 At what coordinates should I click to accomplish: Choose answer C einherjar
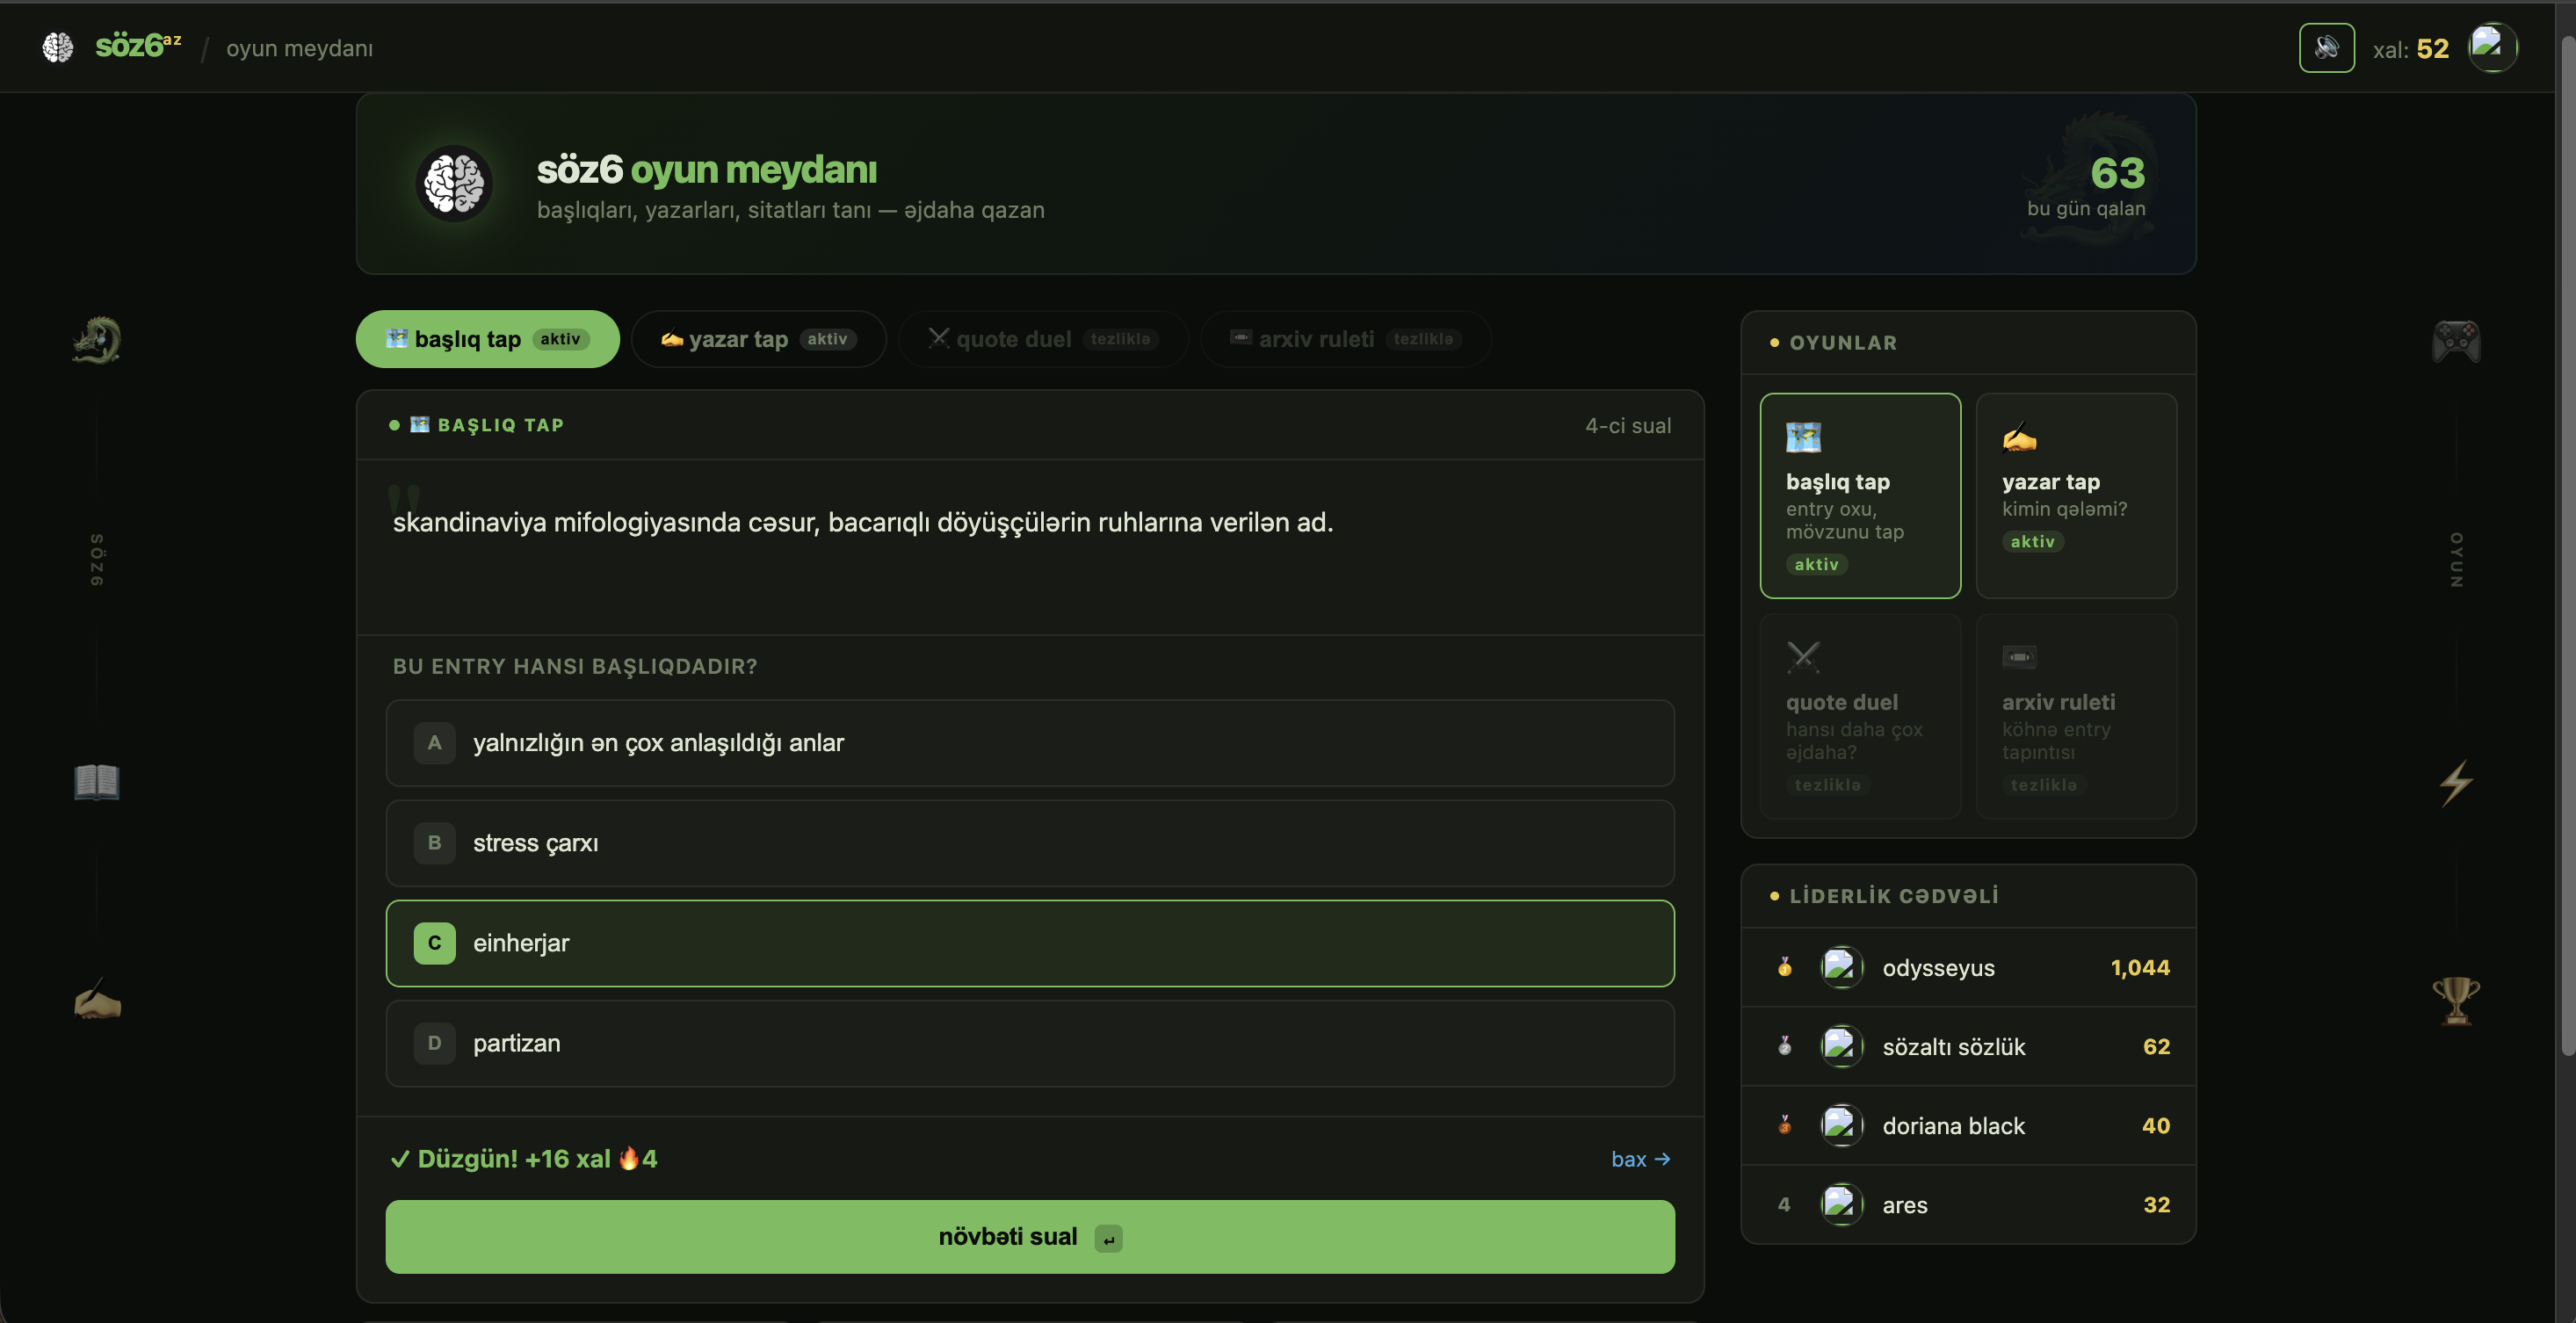click(x=1030, y=943)
